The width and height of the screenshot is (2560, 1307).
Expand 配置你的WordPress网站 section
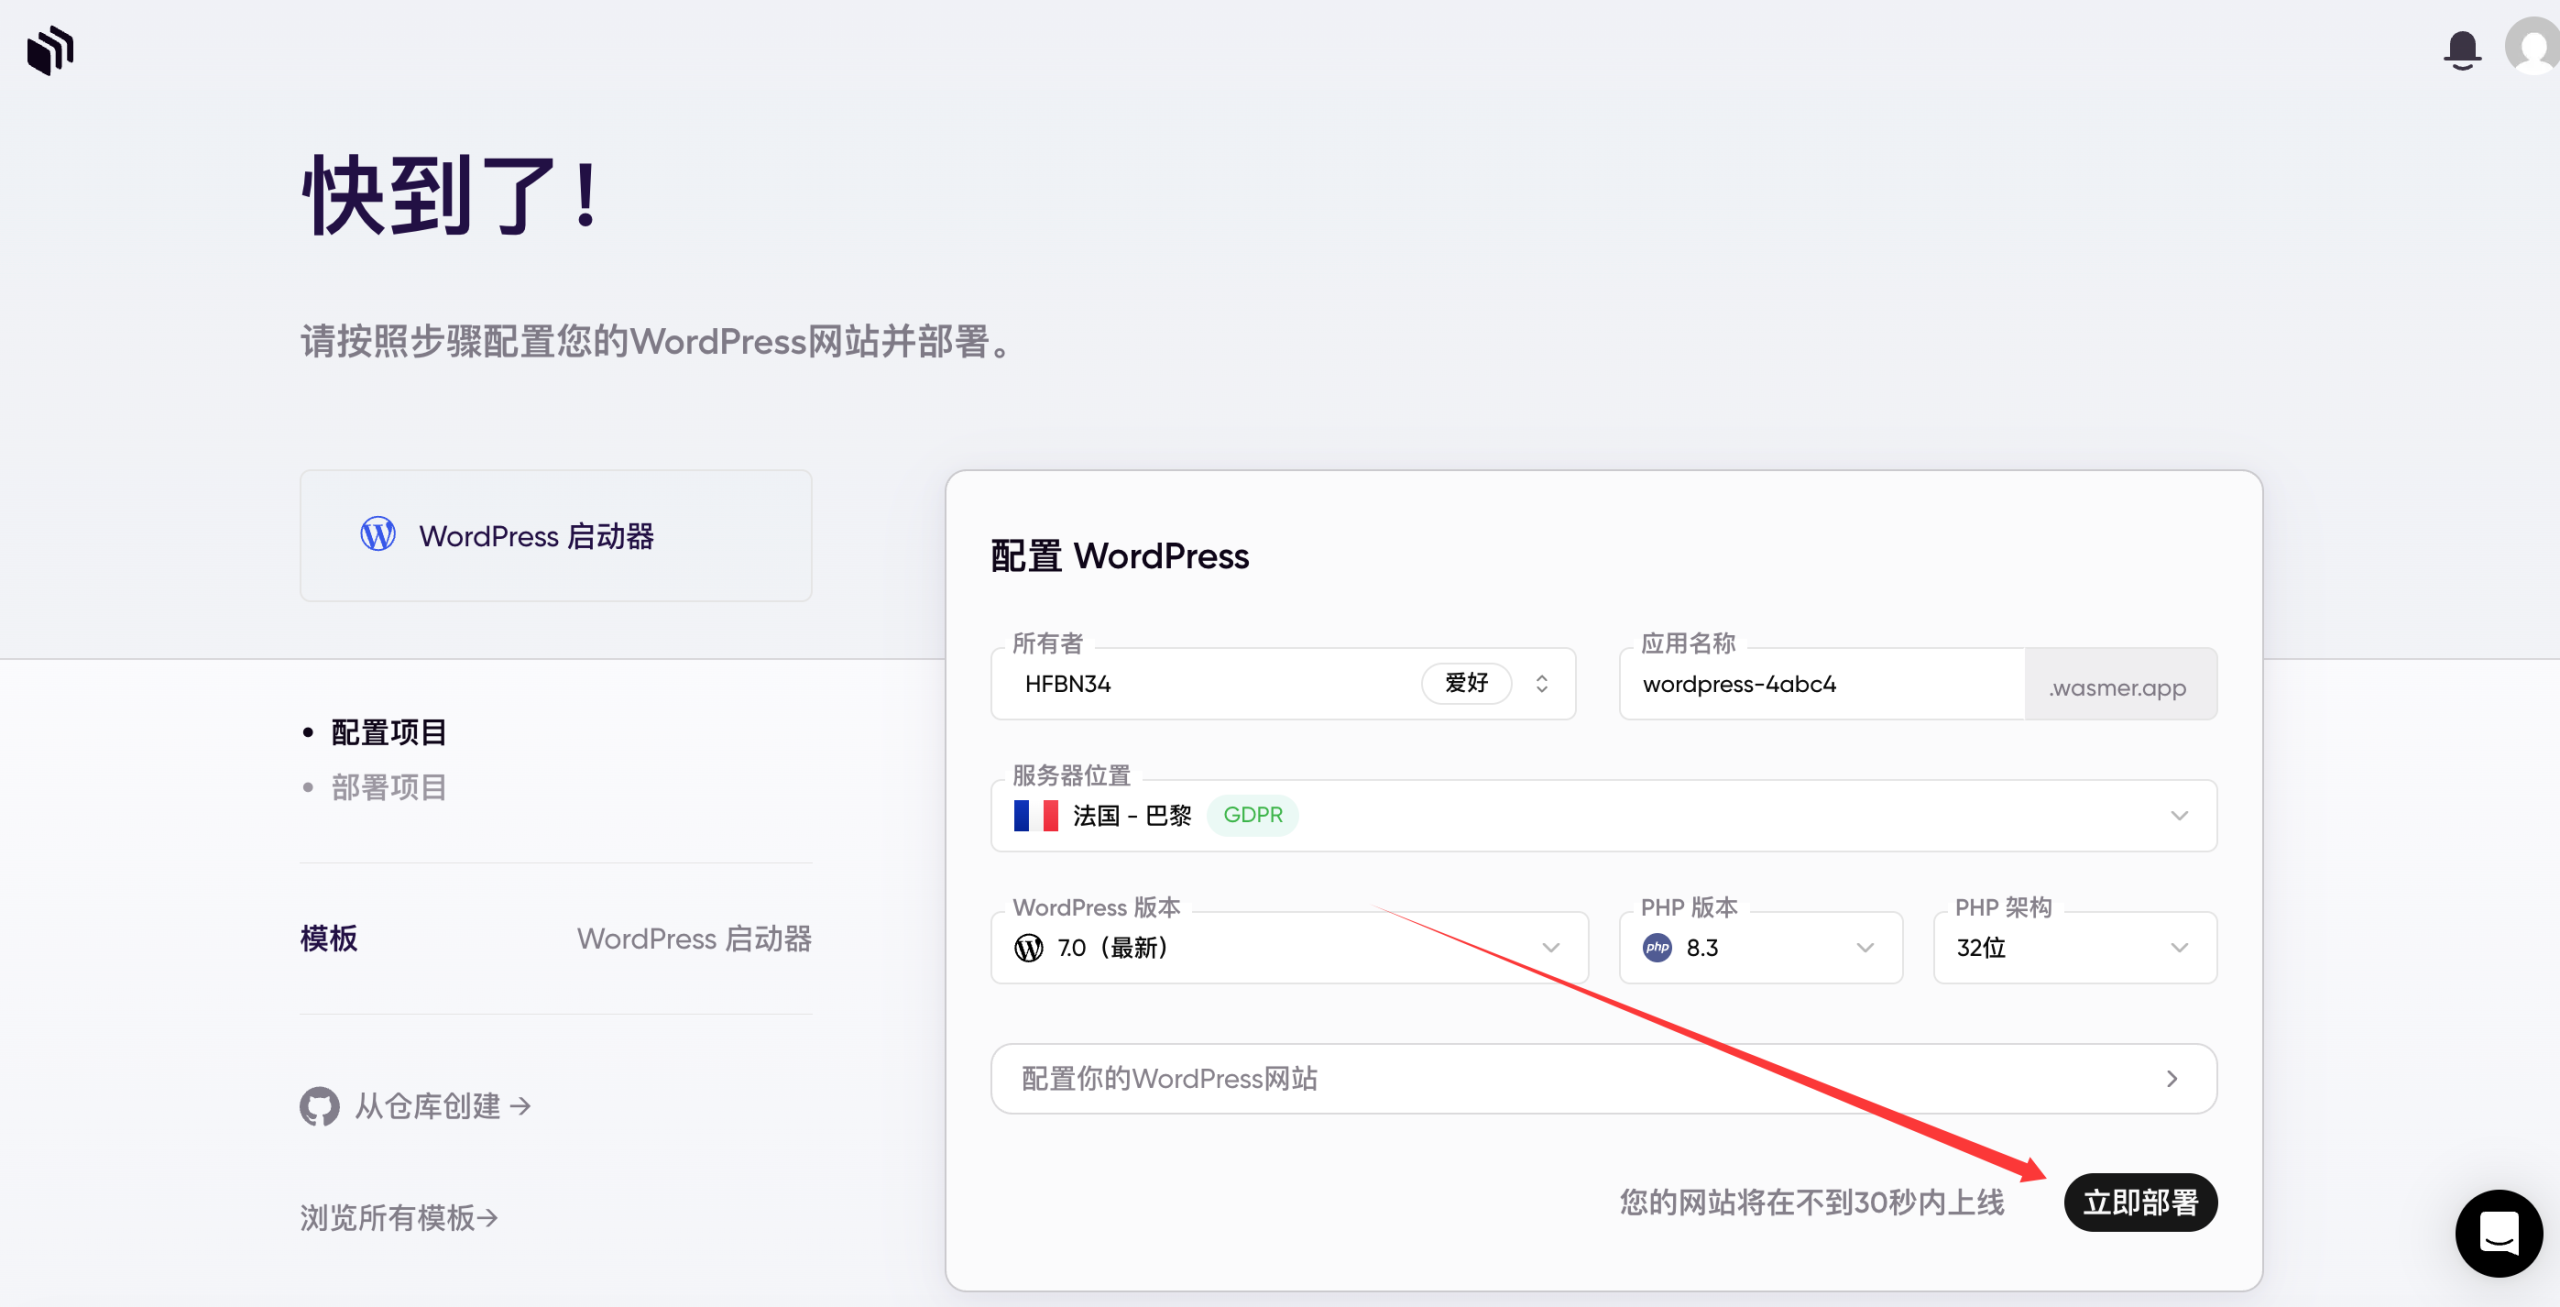[x=1604, y=1079]
